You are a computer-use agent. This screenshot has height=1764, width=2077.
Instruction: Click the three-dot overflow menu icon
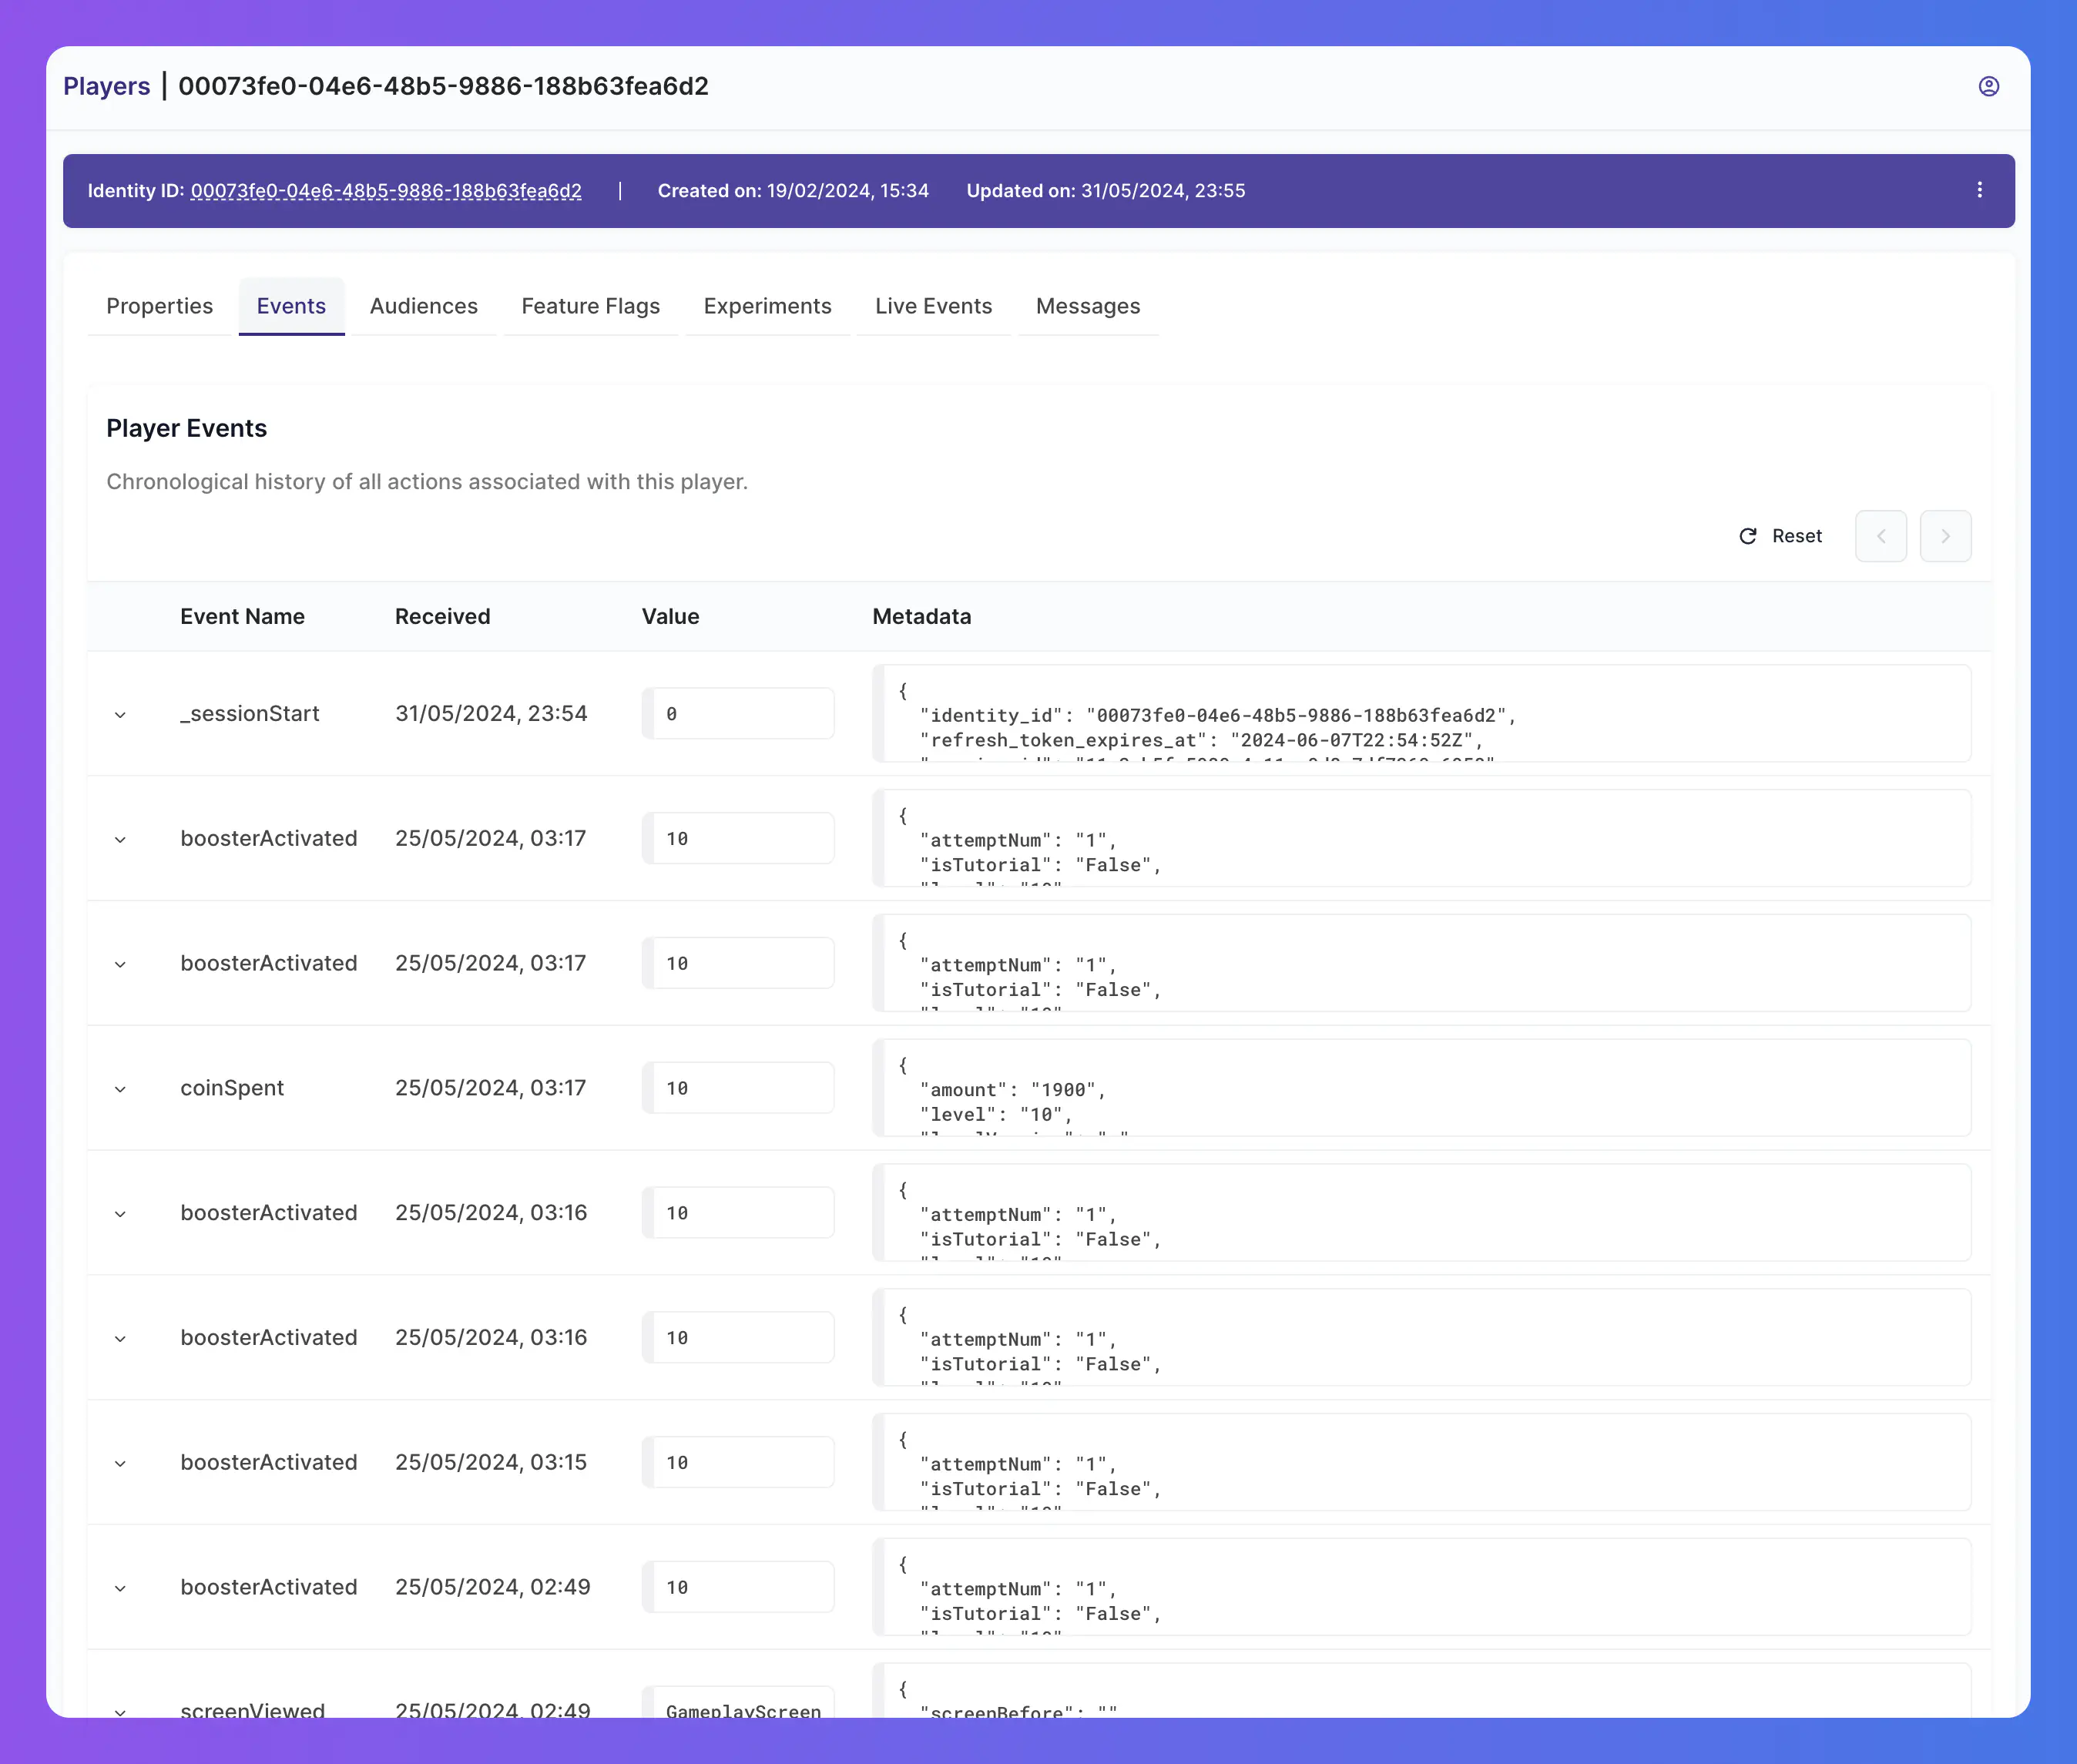1981,189
